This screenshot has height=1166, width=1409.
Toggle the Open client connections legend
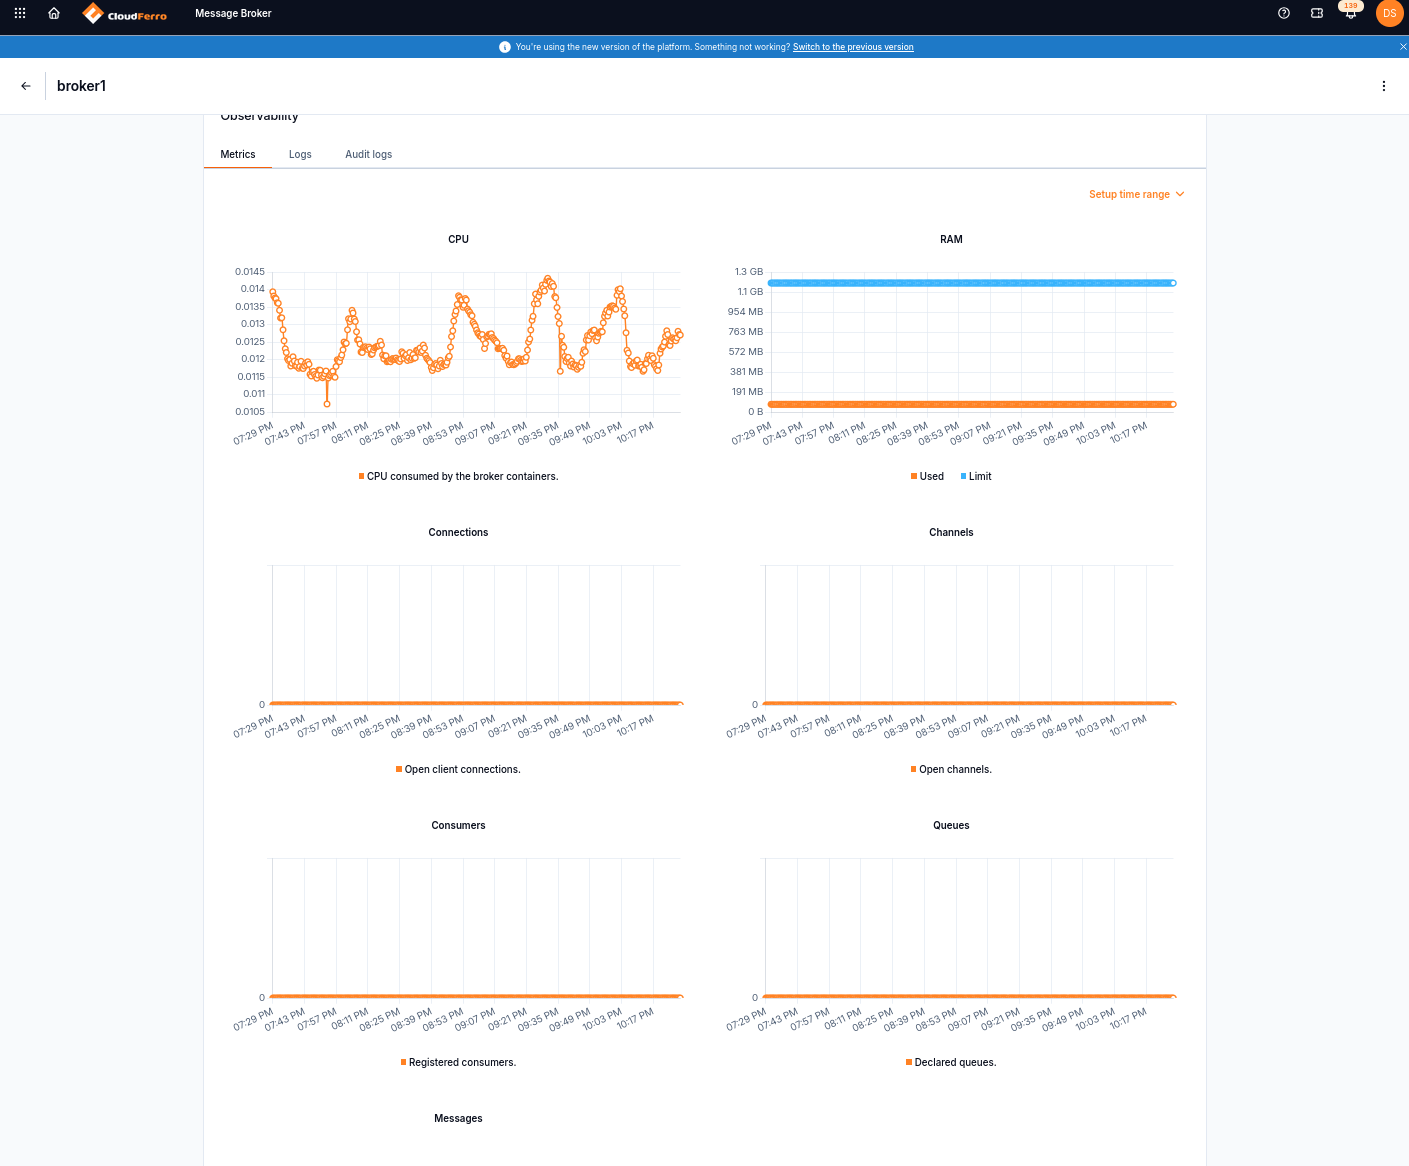[459, 769]
